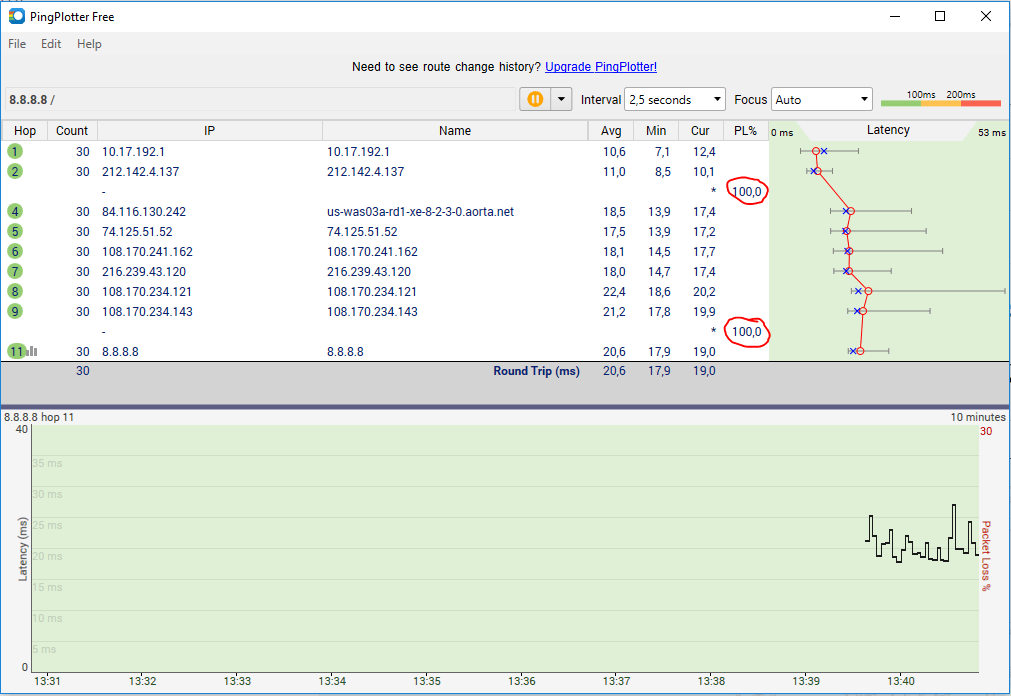Click the 22,4 average latency for hop 8
Screen dimensions: 1011x696
pos(614,292)
